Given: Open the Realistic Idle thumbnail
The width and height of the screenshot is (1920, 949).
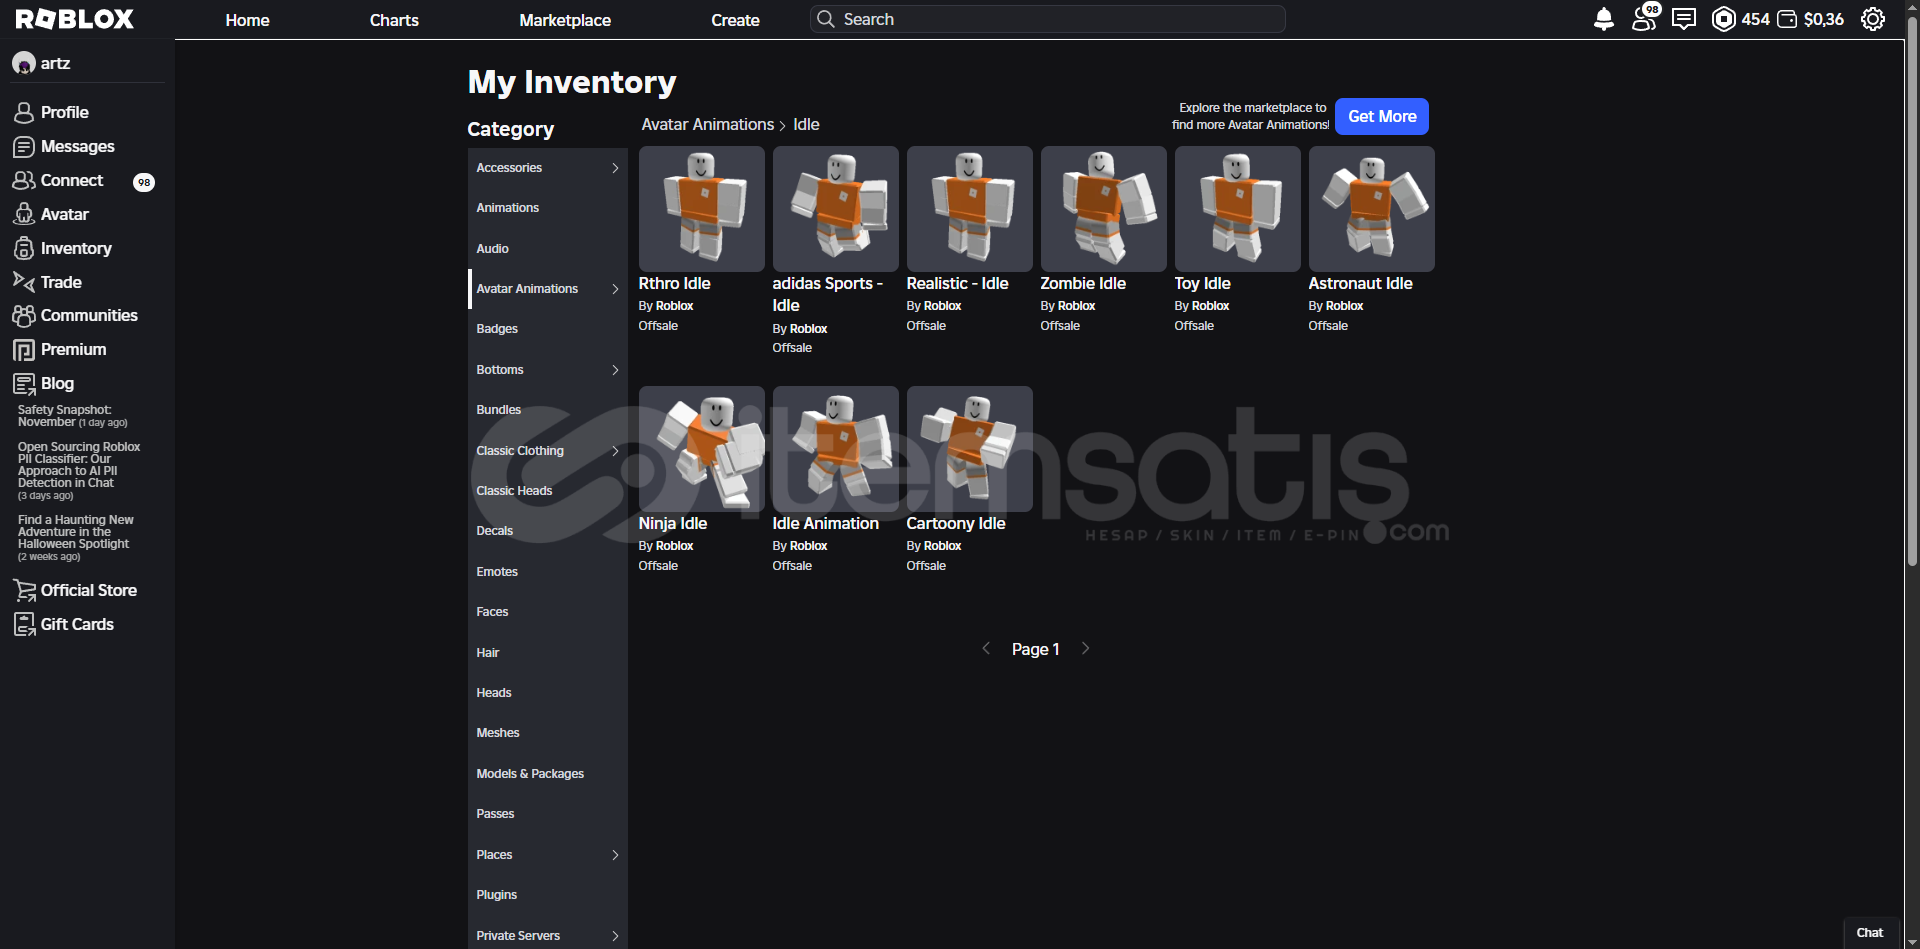Looking at the screenshot, I should 969,209.
